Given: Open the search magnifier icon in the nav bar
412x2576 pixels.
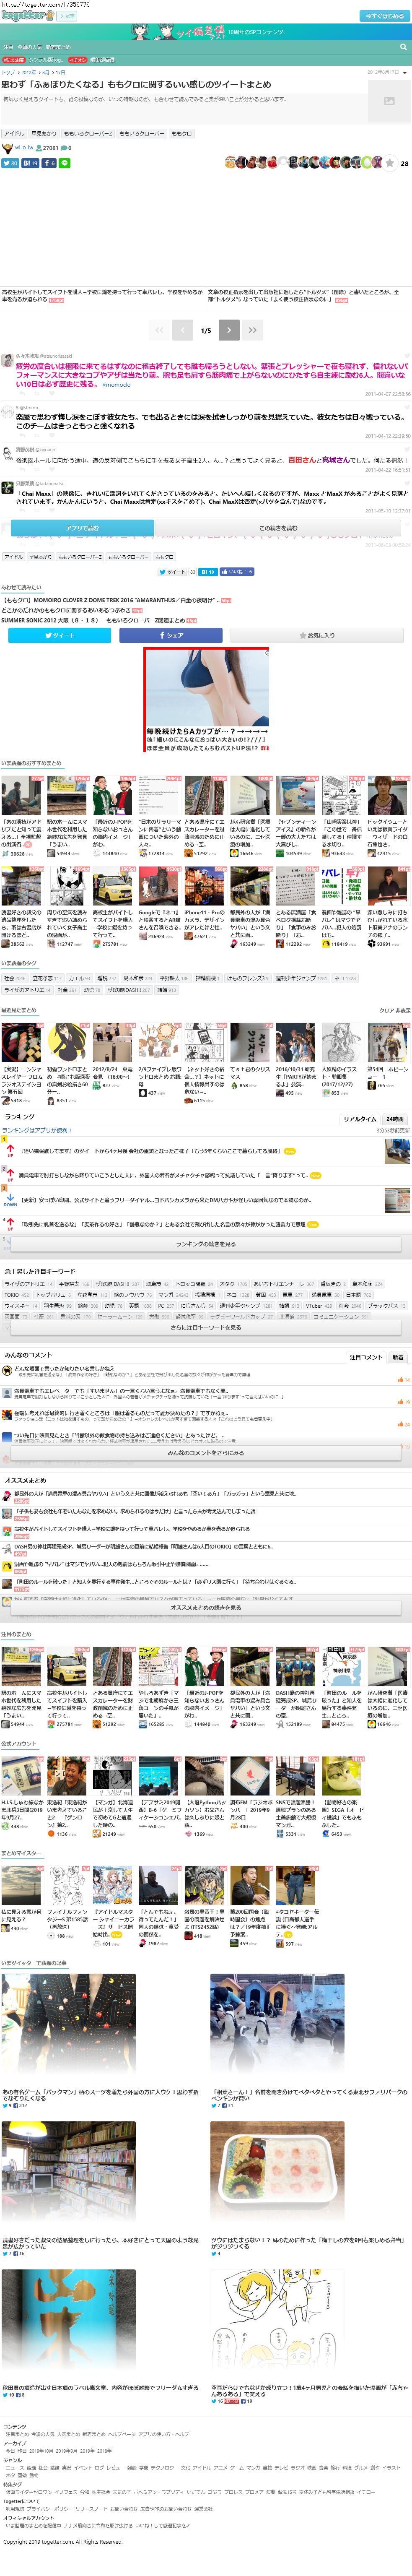Looking at the screenshot, I should [403, 46].
